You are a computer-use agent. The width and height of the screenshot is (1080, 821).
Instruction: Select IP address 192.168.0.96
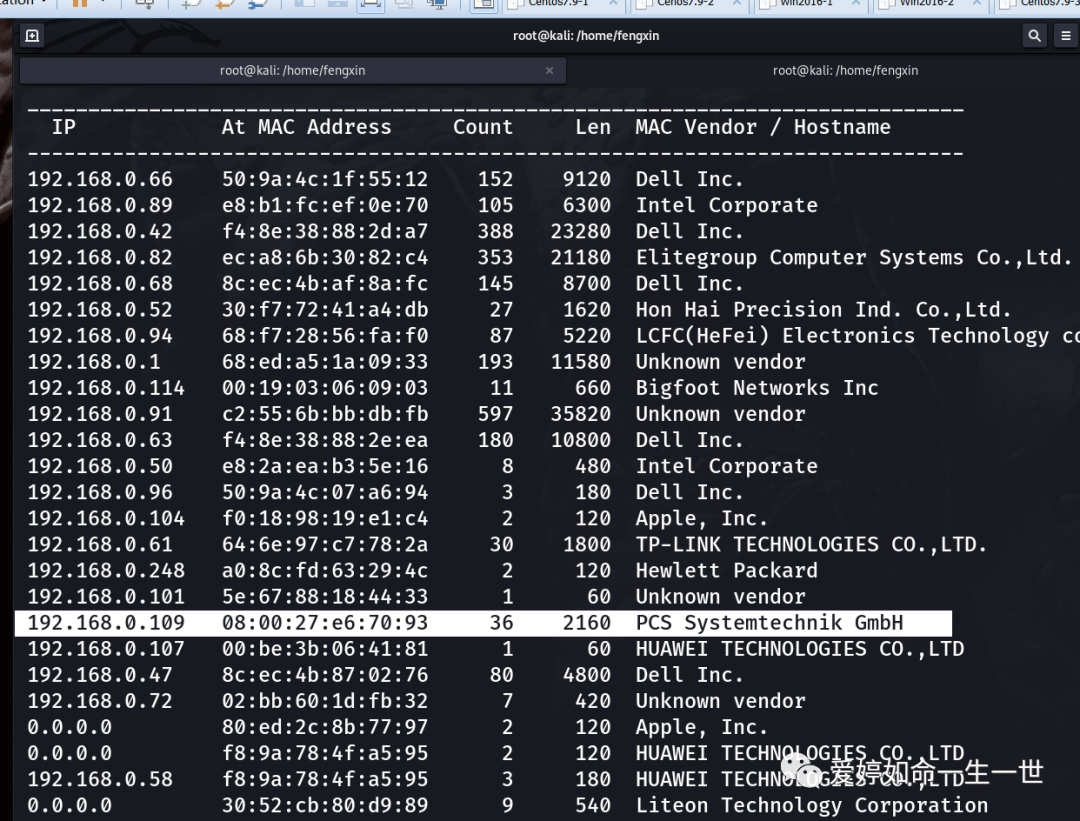point(100,493)
